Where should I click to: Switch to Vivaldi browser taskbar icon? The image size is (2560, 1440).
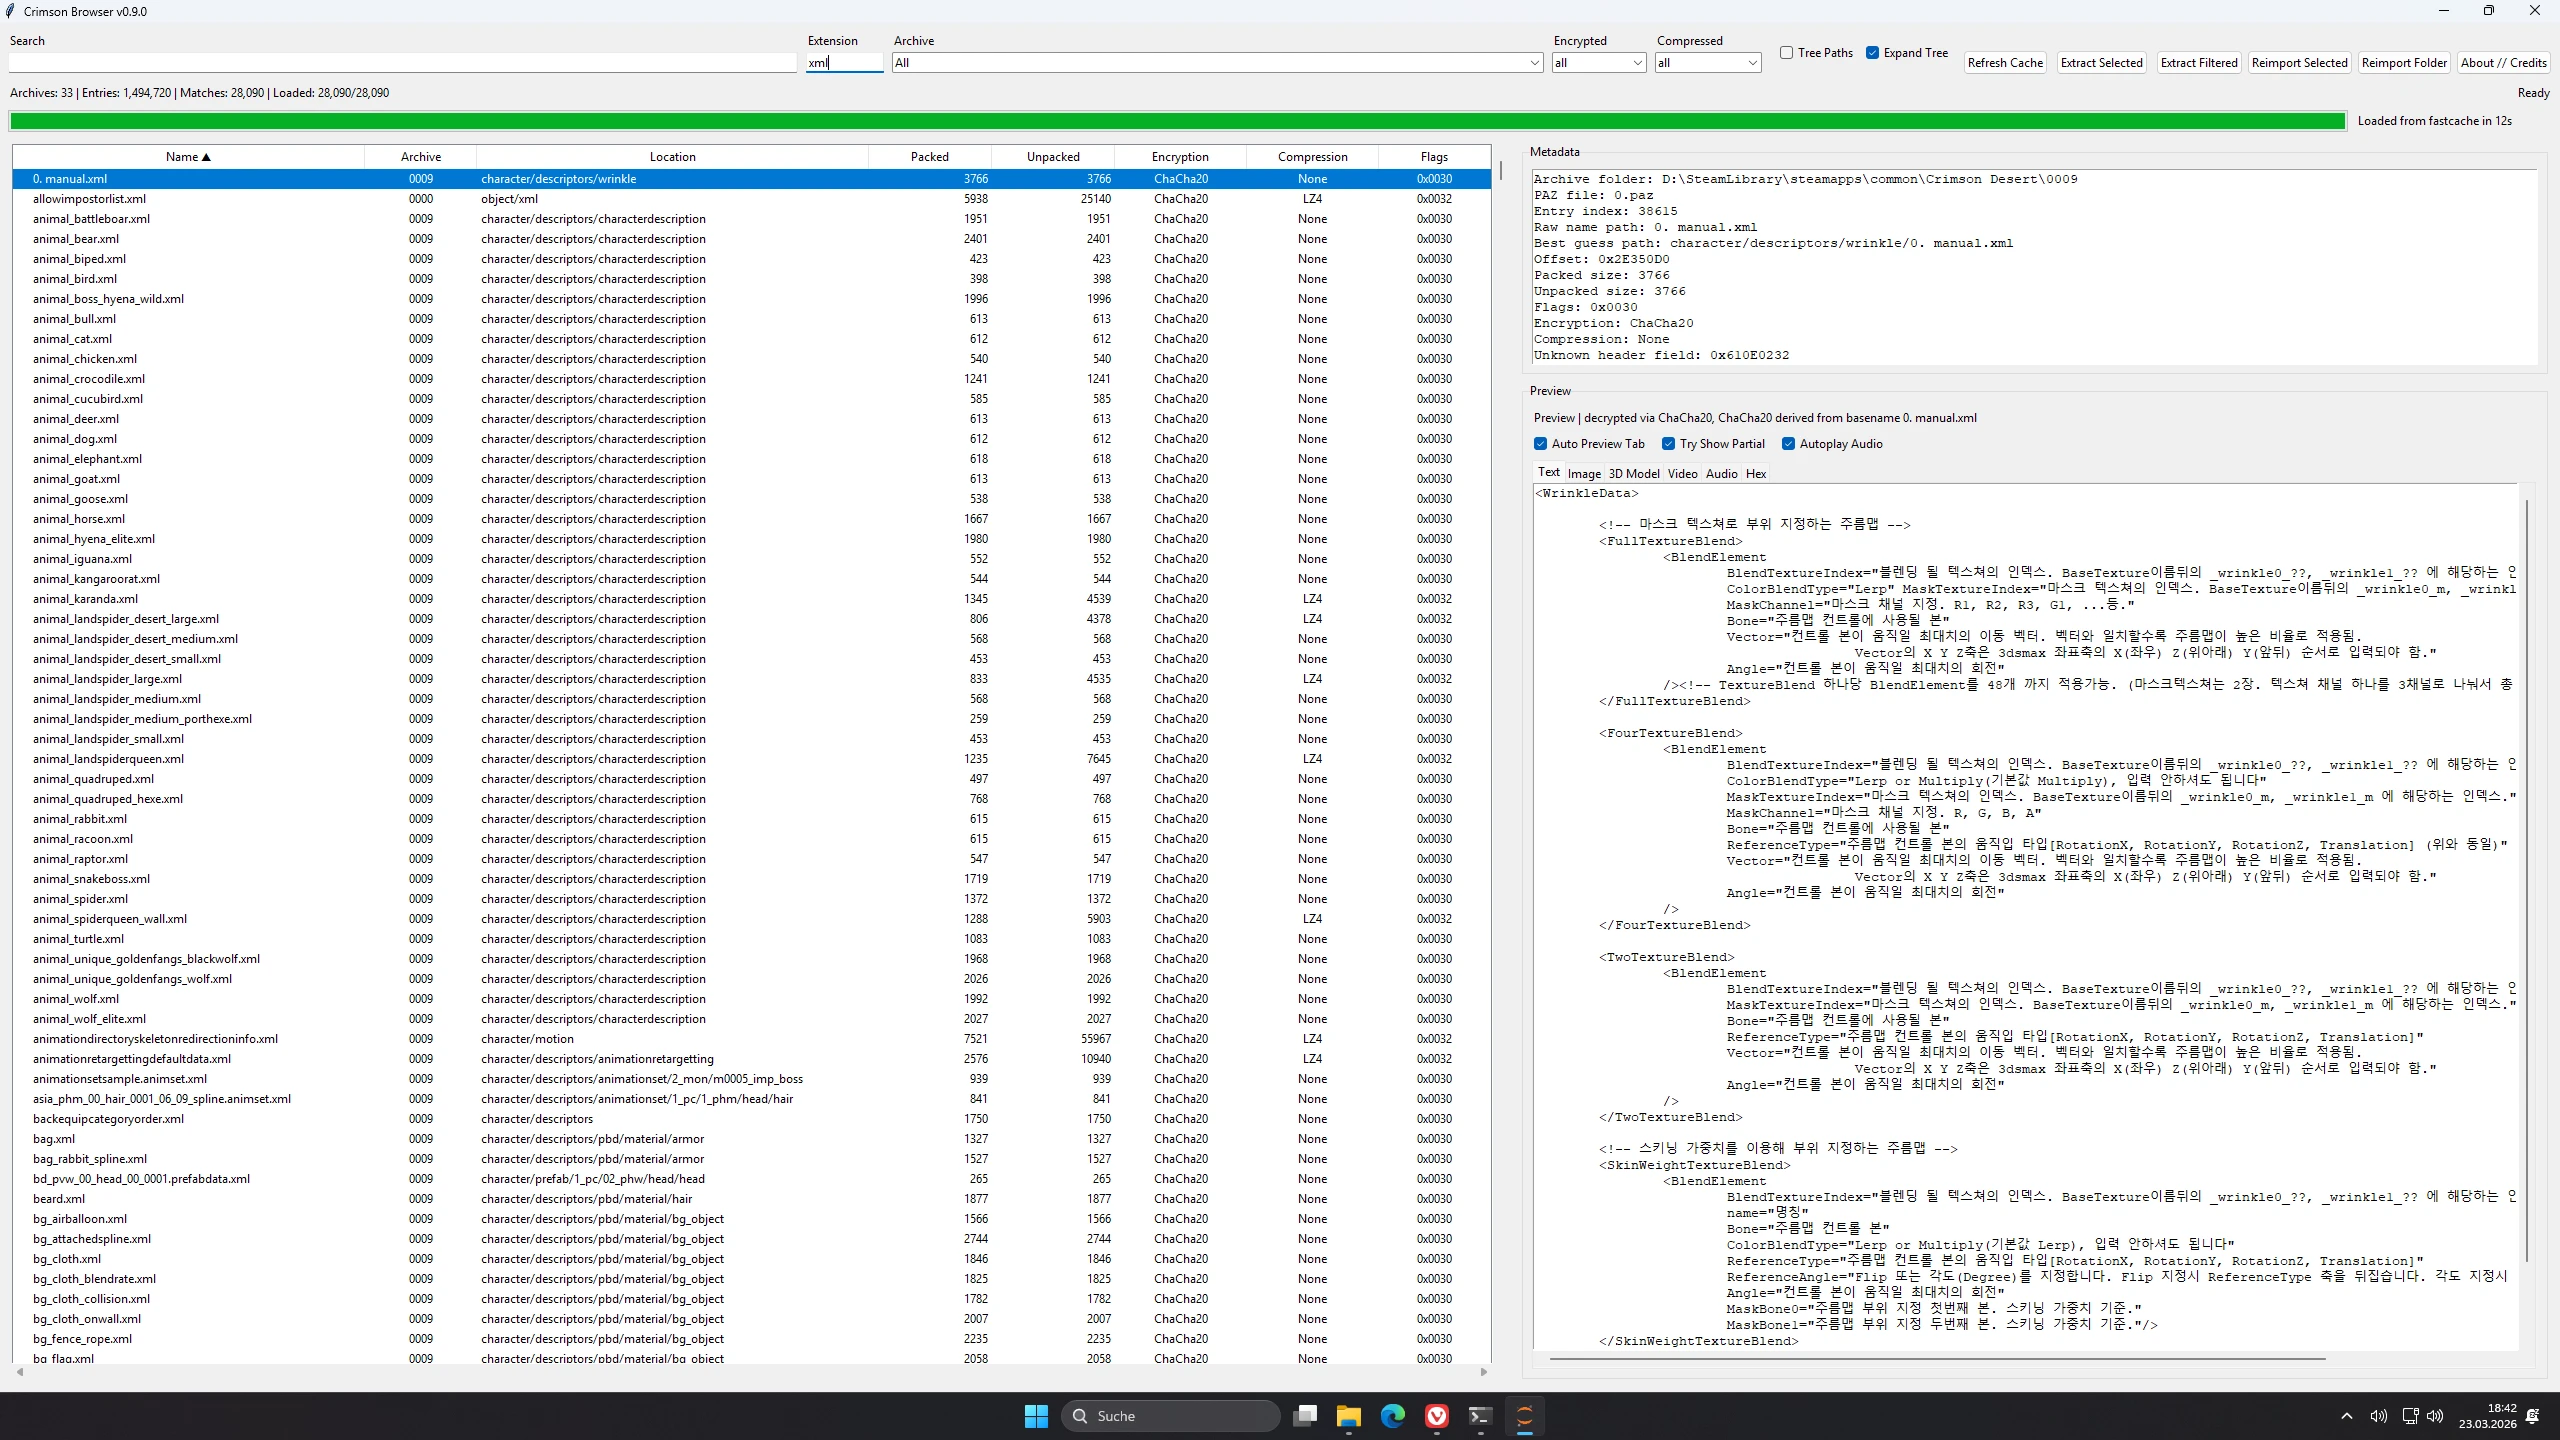coord(1436,1416)
